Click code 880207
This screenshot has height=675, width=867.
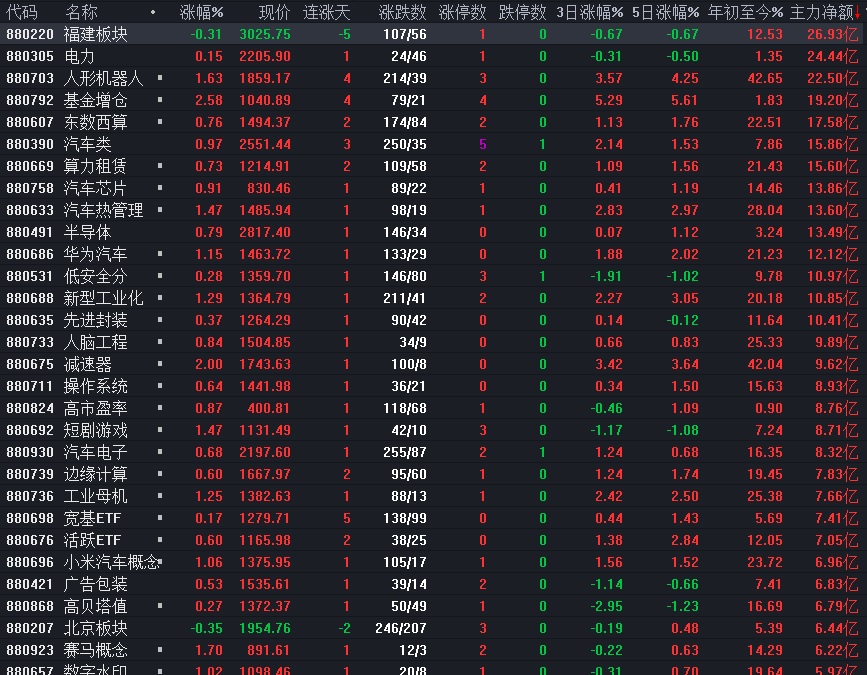tap(30, 629)
